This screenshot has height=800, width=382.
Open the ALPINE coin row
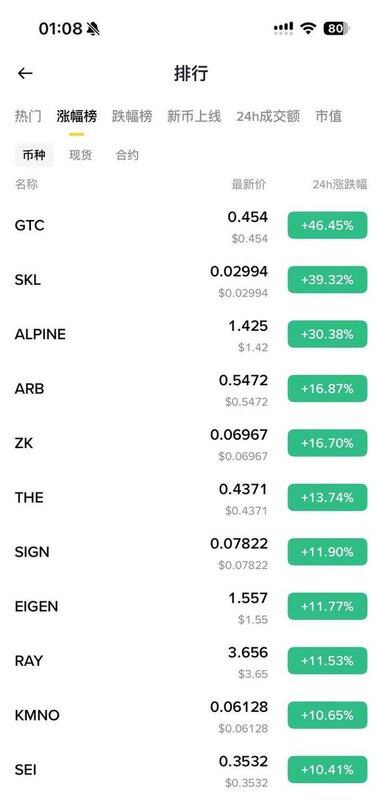click(191, 334)
